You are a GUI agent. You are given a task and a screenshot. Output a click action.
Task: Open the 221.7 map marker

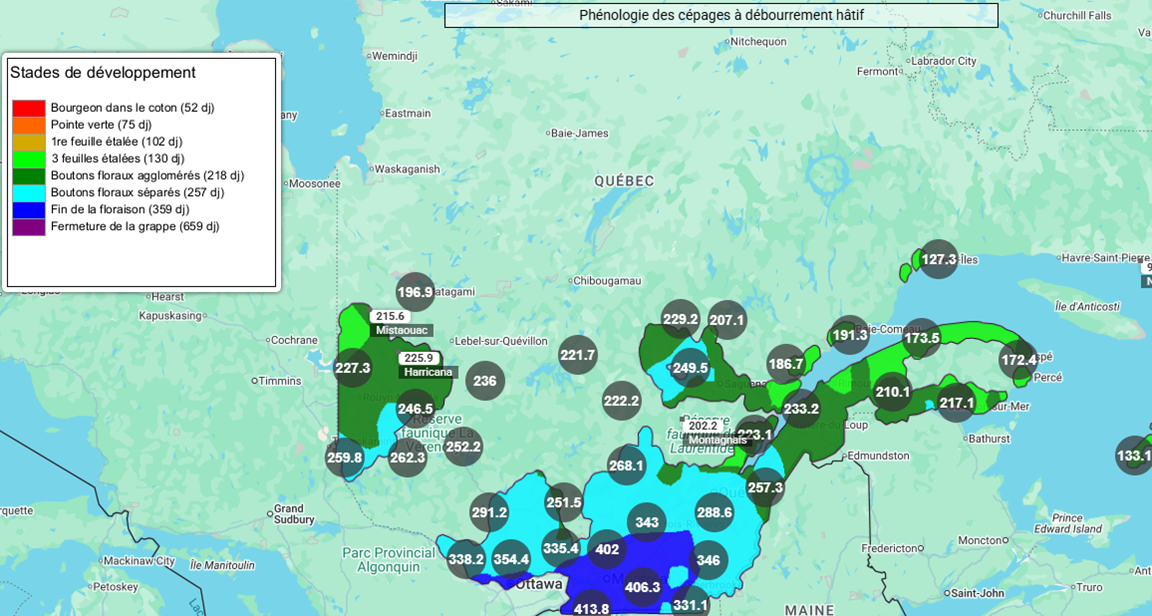coord(577,355)
